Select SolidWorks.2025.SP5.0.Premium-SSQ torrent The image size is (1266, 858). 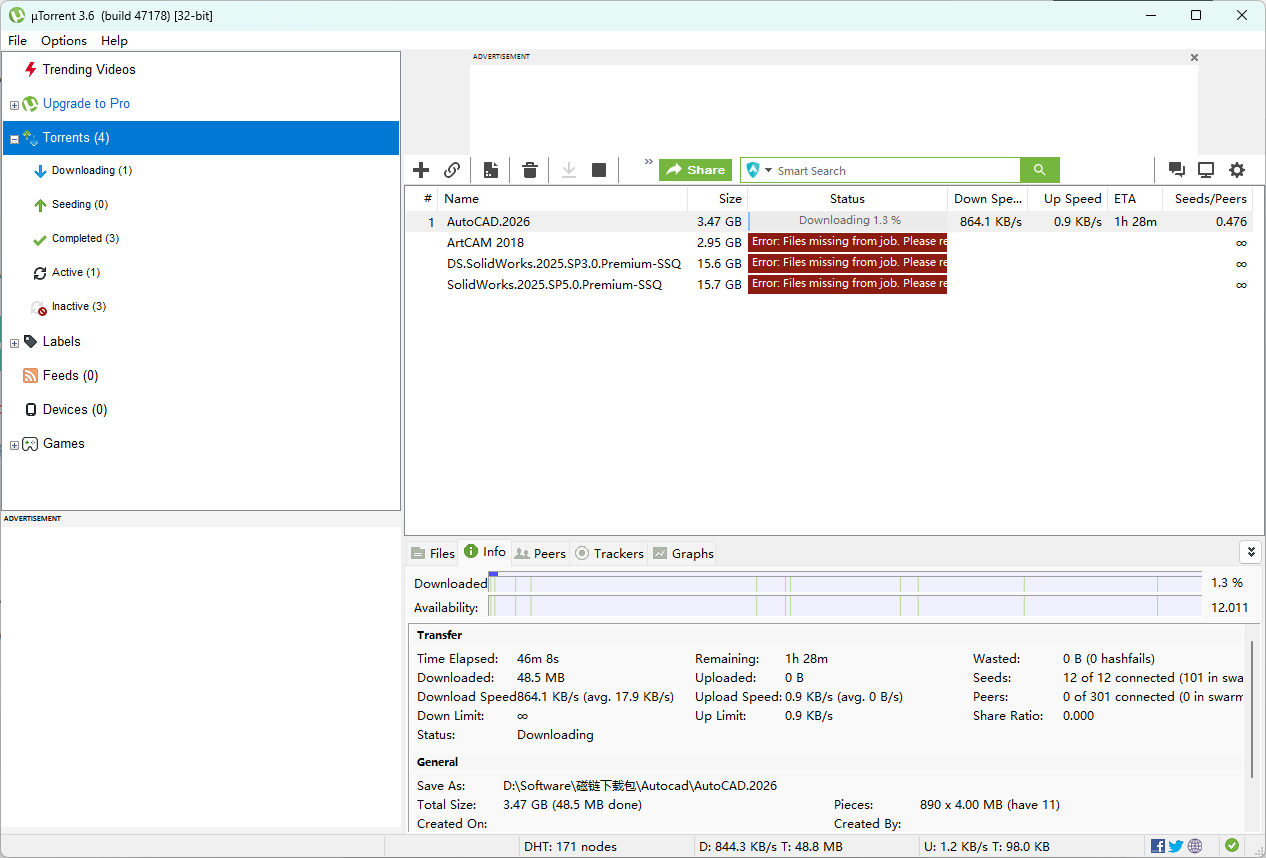[x=828, y=285]
